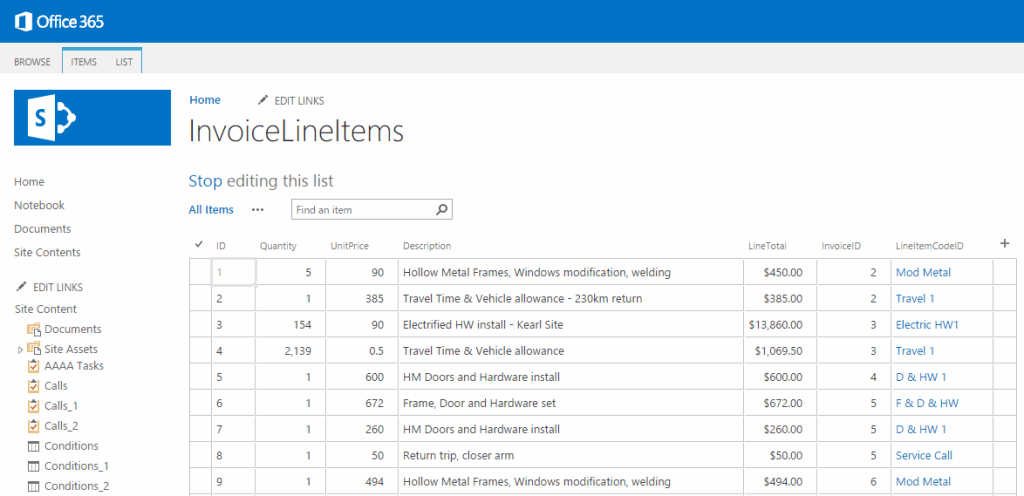
Task: Click the Office 365 logo
Action: (59, 22)
